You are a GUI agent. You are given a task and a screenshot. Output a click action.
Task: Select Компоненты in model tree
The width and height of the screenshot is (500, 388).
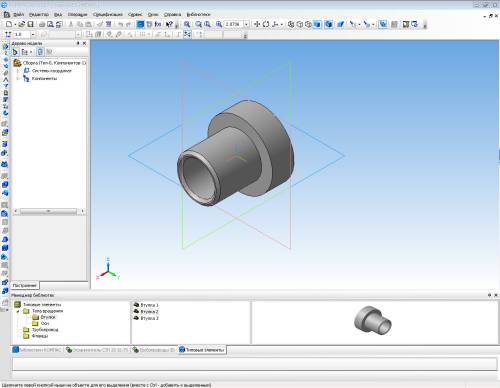click(x=44, y=79)
